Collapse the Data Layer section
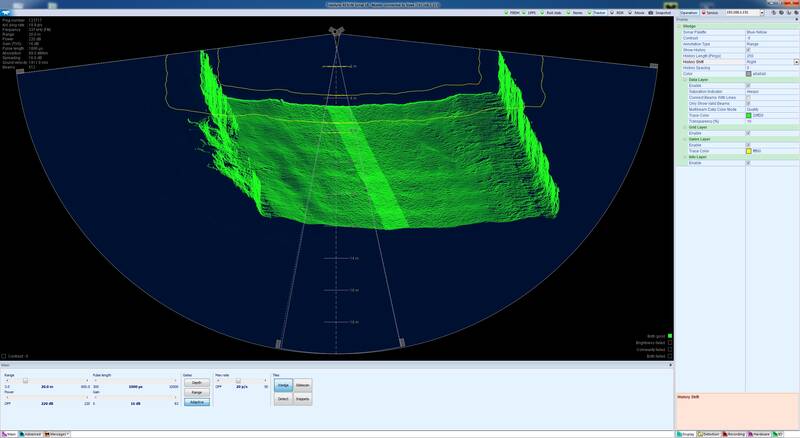 pos(685,80)
